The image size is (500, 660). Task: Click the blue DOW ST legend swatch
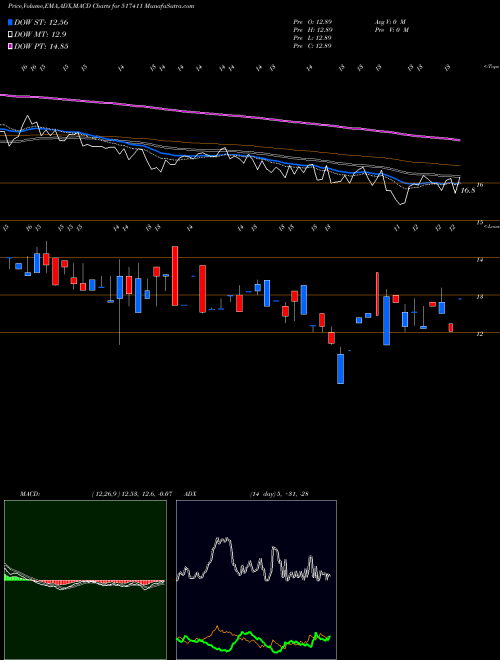pyautogui.click(x=10, y=22)
